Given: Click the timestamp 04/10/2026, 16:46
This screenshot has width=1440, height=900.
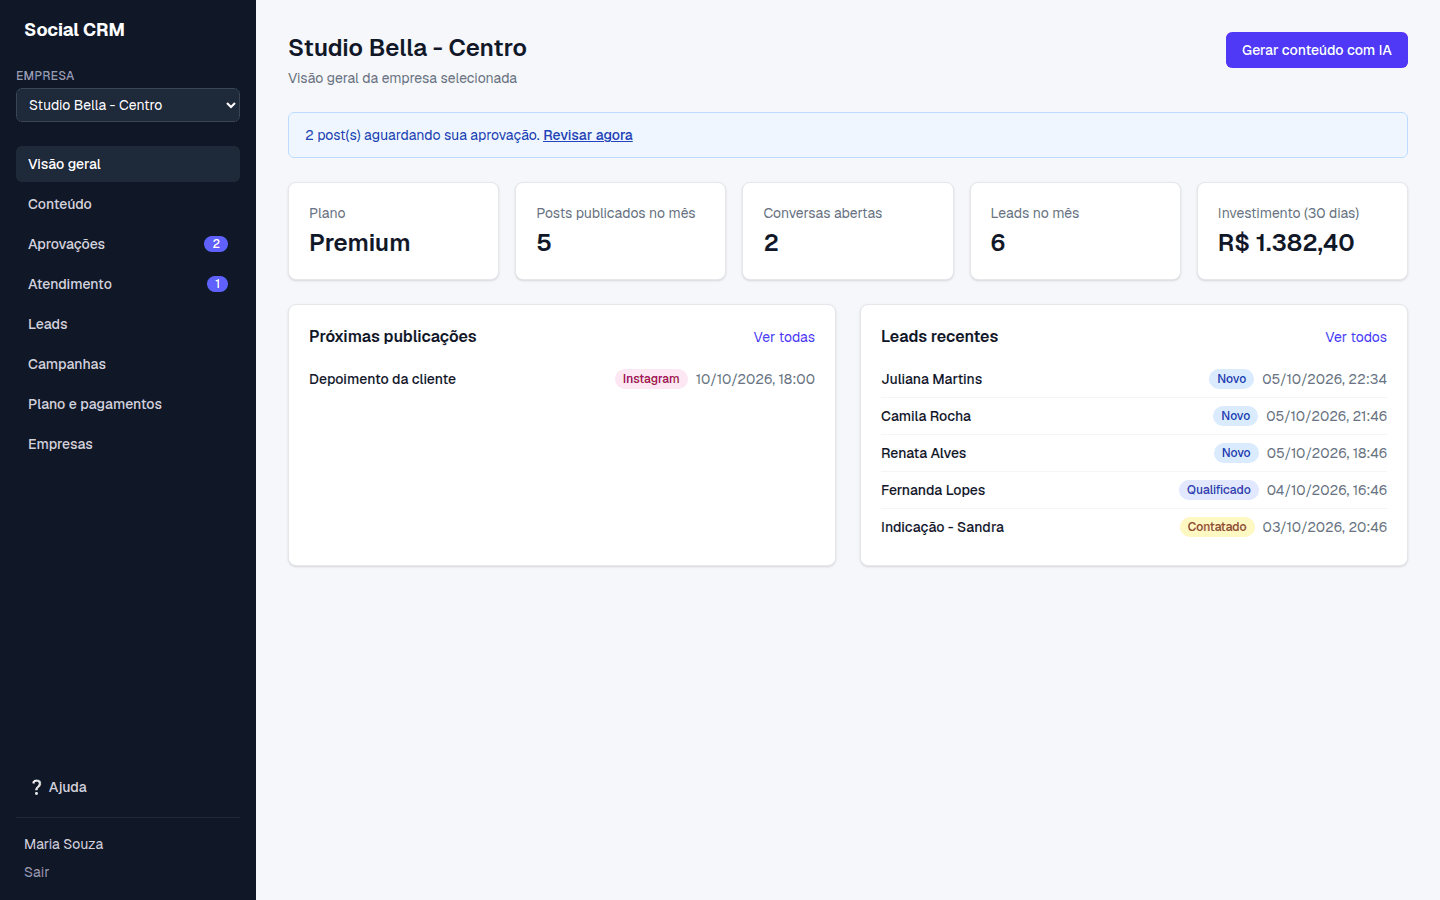Looking at the screenshot, I should (1327, 490).
